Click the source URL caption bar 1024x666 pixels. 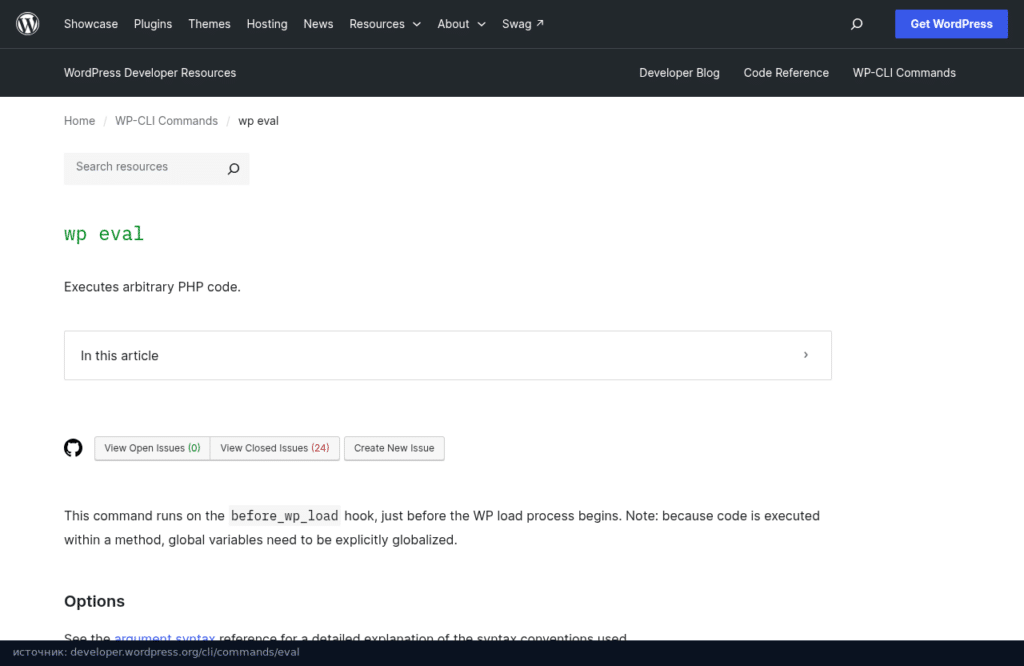click(512, 652)
